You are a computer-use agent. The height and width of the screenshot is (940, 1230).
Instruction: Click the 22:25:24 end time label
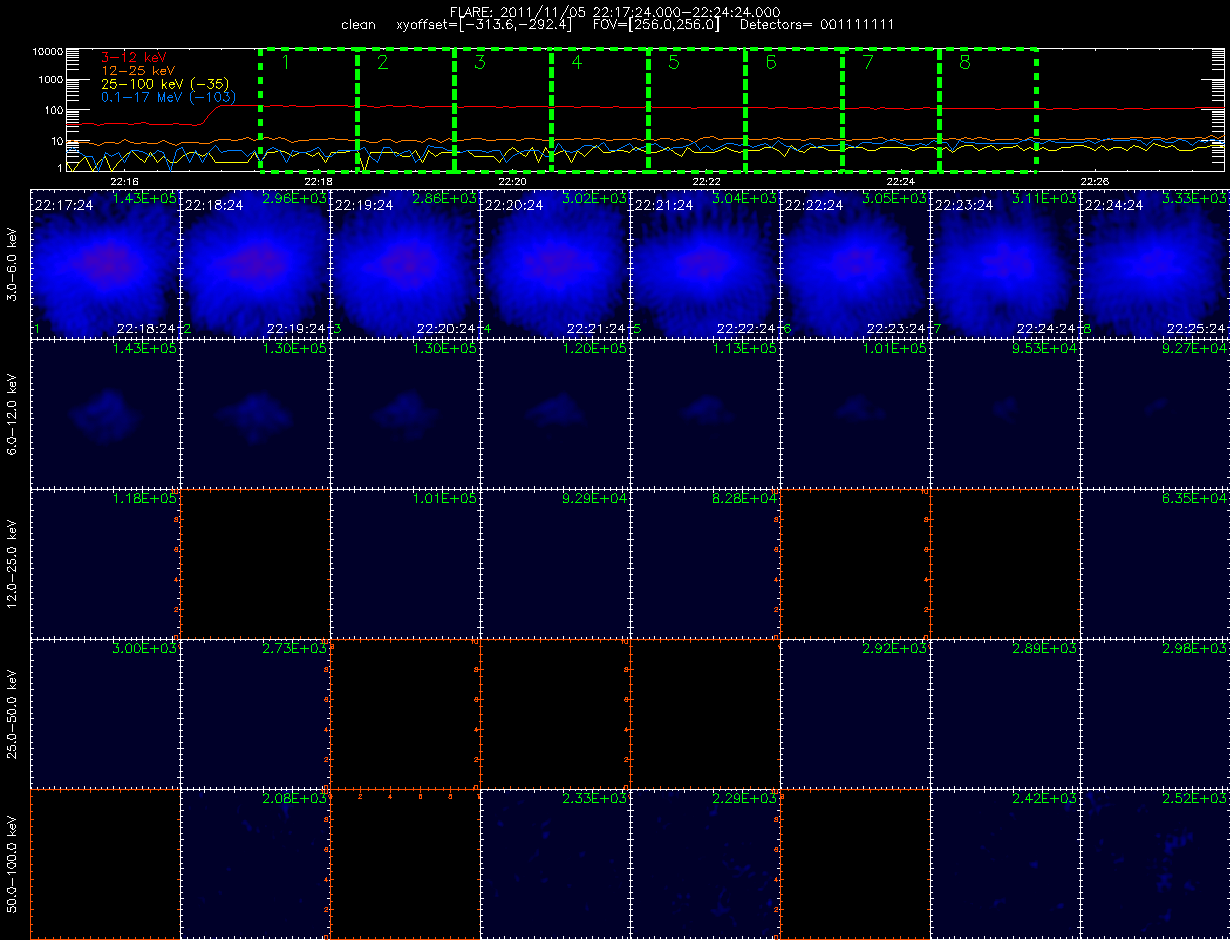[x=1195, y=328]
